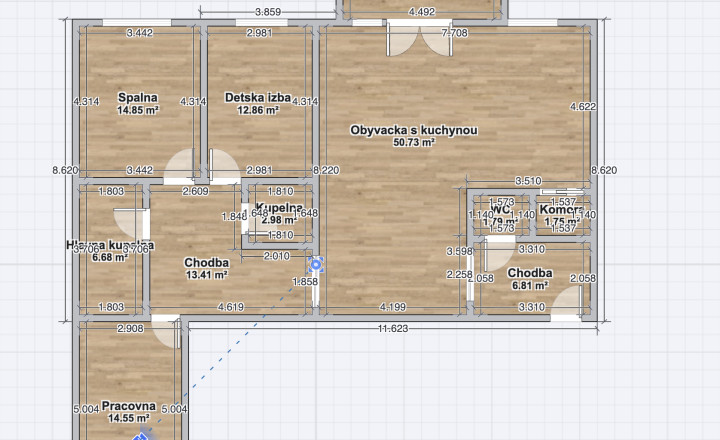Select the Komora room label
Screen dimensions: 720x440
coord(561,209)
